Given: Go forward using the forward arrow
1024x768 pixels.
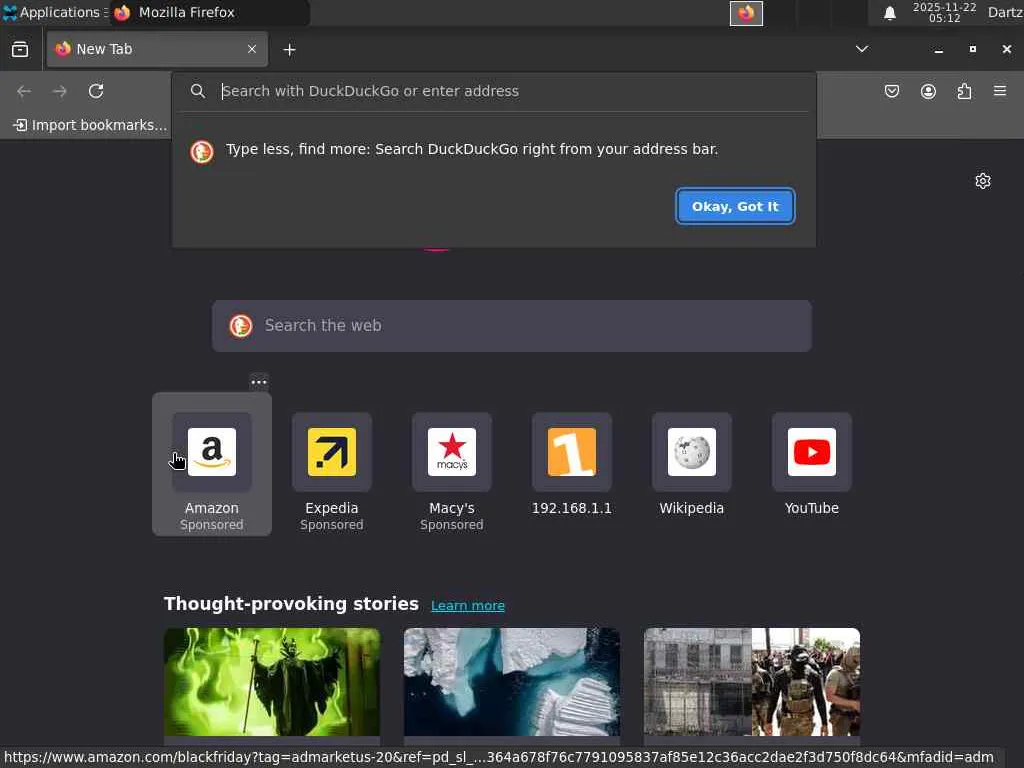Looking at the screenshot, I should click(x=60, y=91).
